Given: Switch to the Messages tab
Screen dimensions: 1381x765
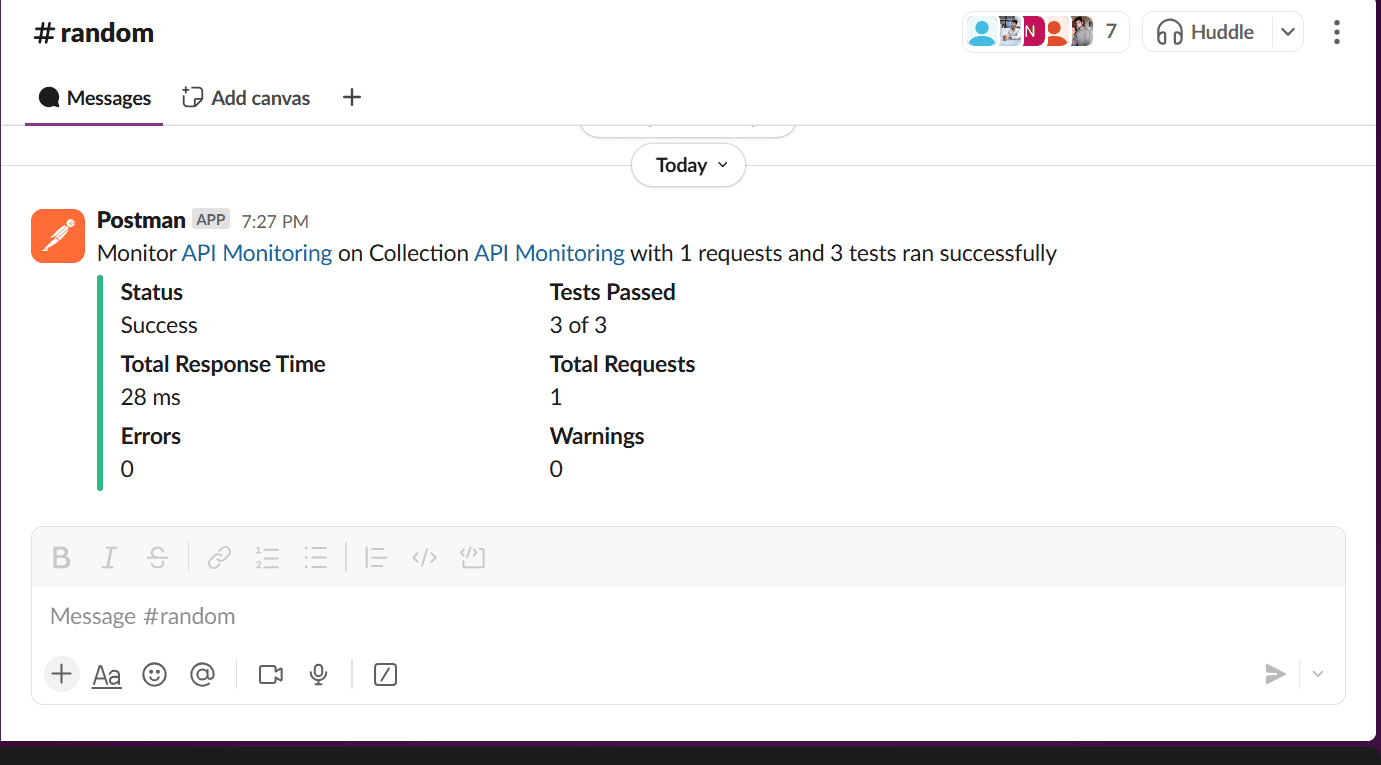Looking at the screenshot, I should [94, 97].
